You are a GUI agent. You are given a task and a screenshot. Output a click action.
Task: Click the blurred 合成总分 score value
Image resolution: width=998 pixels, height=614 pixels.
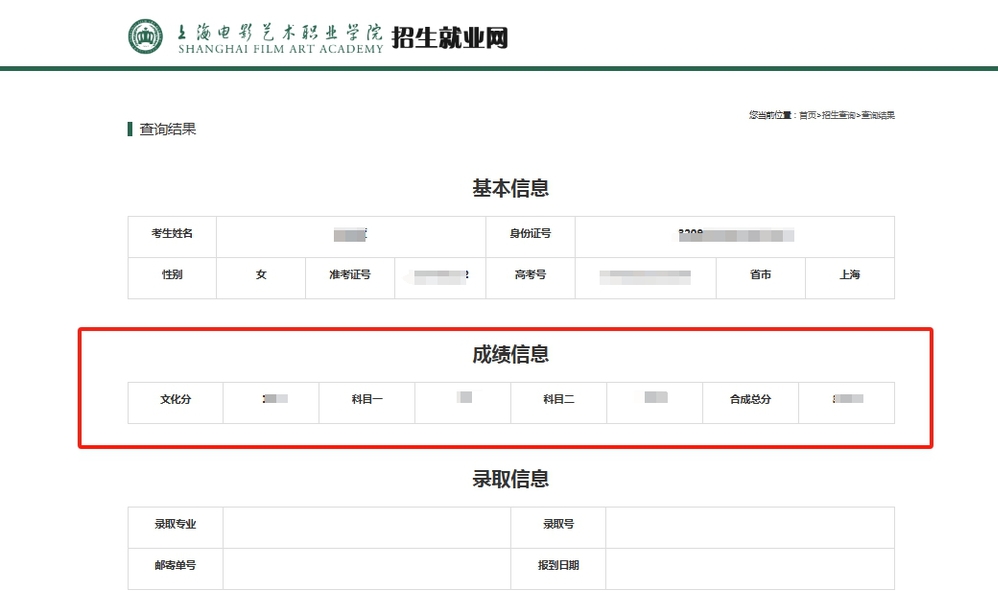pyautogui.click(x=846, y=400)
